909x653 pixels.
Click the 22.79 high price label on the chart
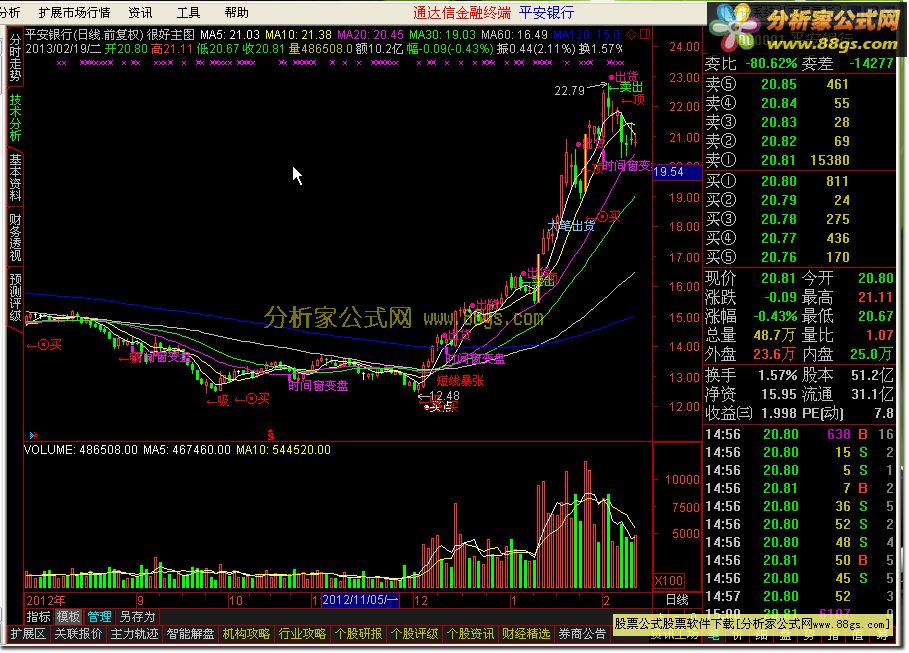[569, 90]
